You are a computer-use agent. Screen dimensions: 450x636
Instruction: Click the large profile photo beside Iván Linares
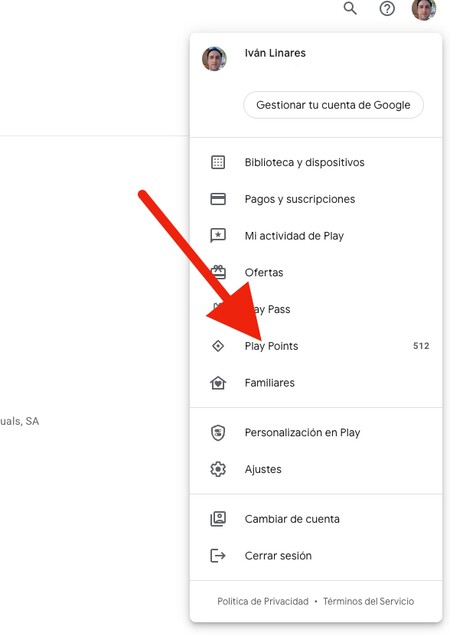pos(214,59)
